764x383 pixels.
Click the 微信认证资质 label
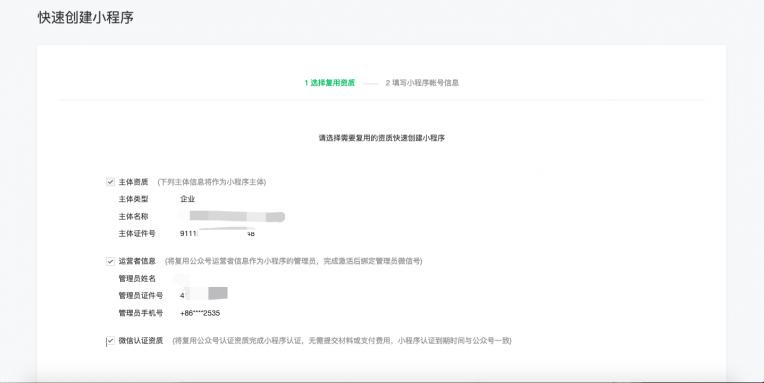click(x=140, y=341)
